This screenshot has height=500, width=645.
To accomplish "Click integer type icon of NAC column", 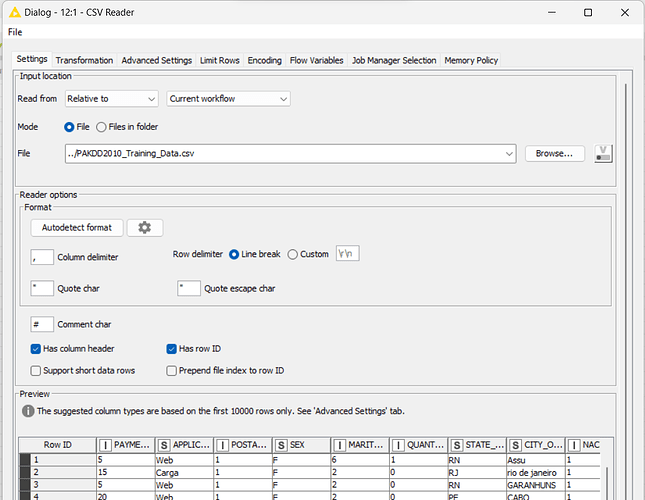I will pos(574,445).
